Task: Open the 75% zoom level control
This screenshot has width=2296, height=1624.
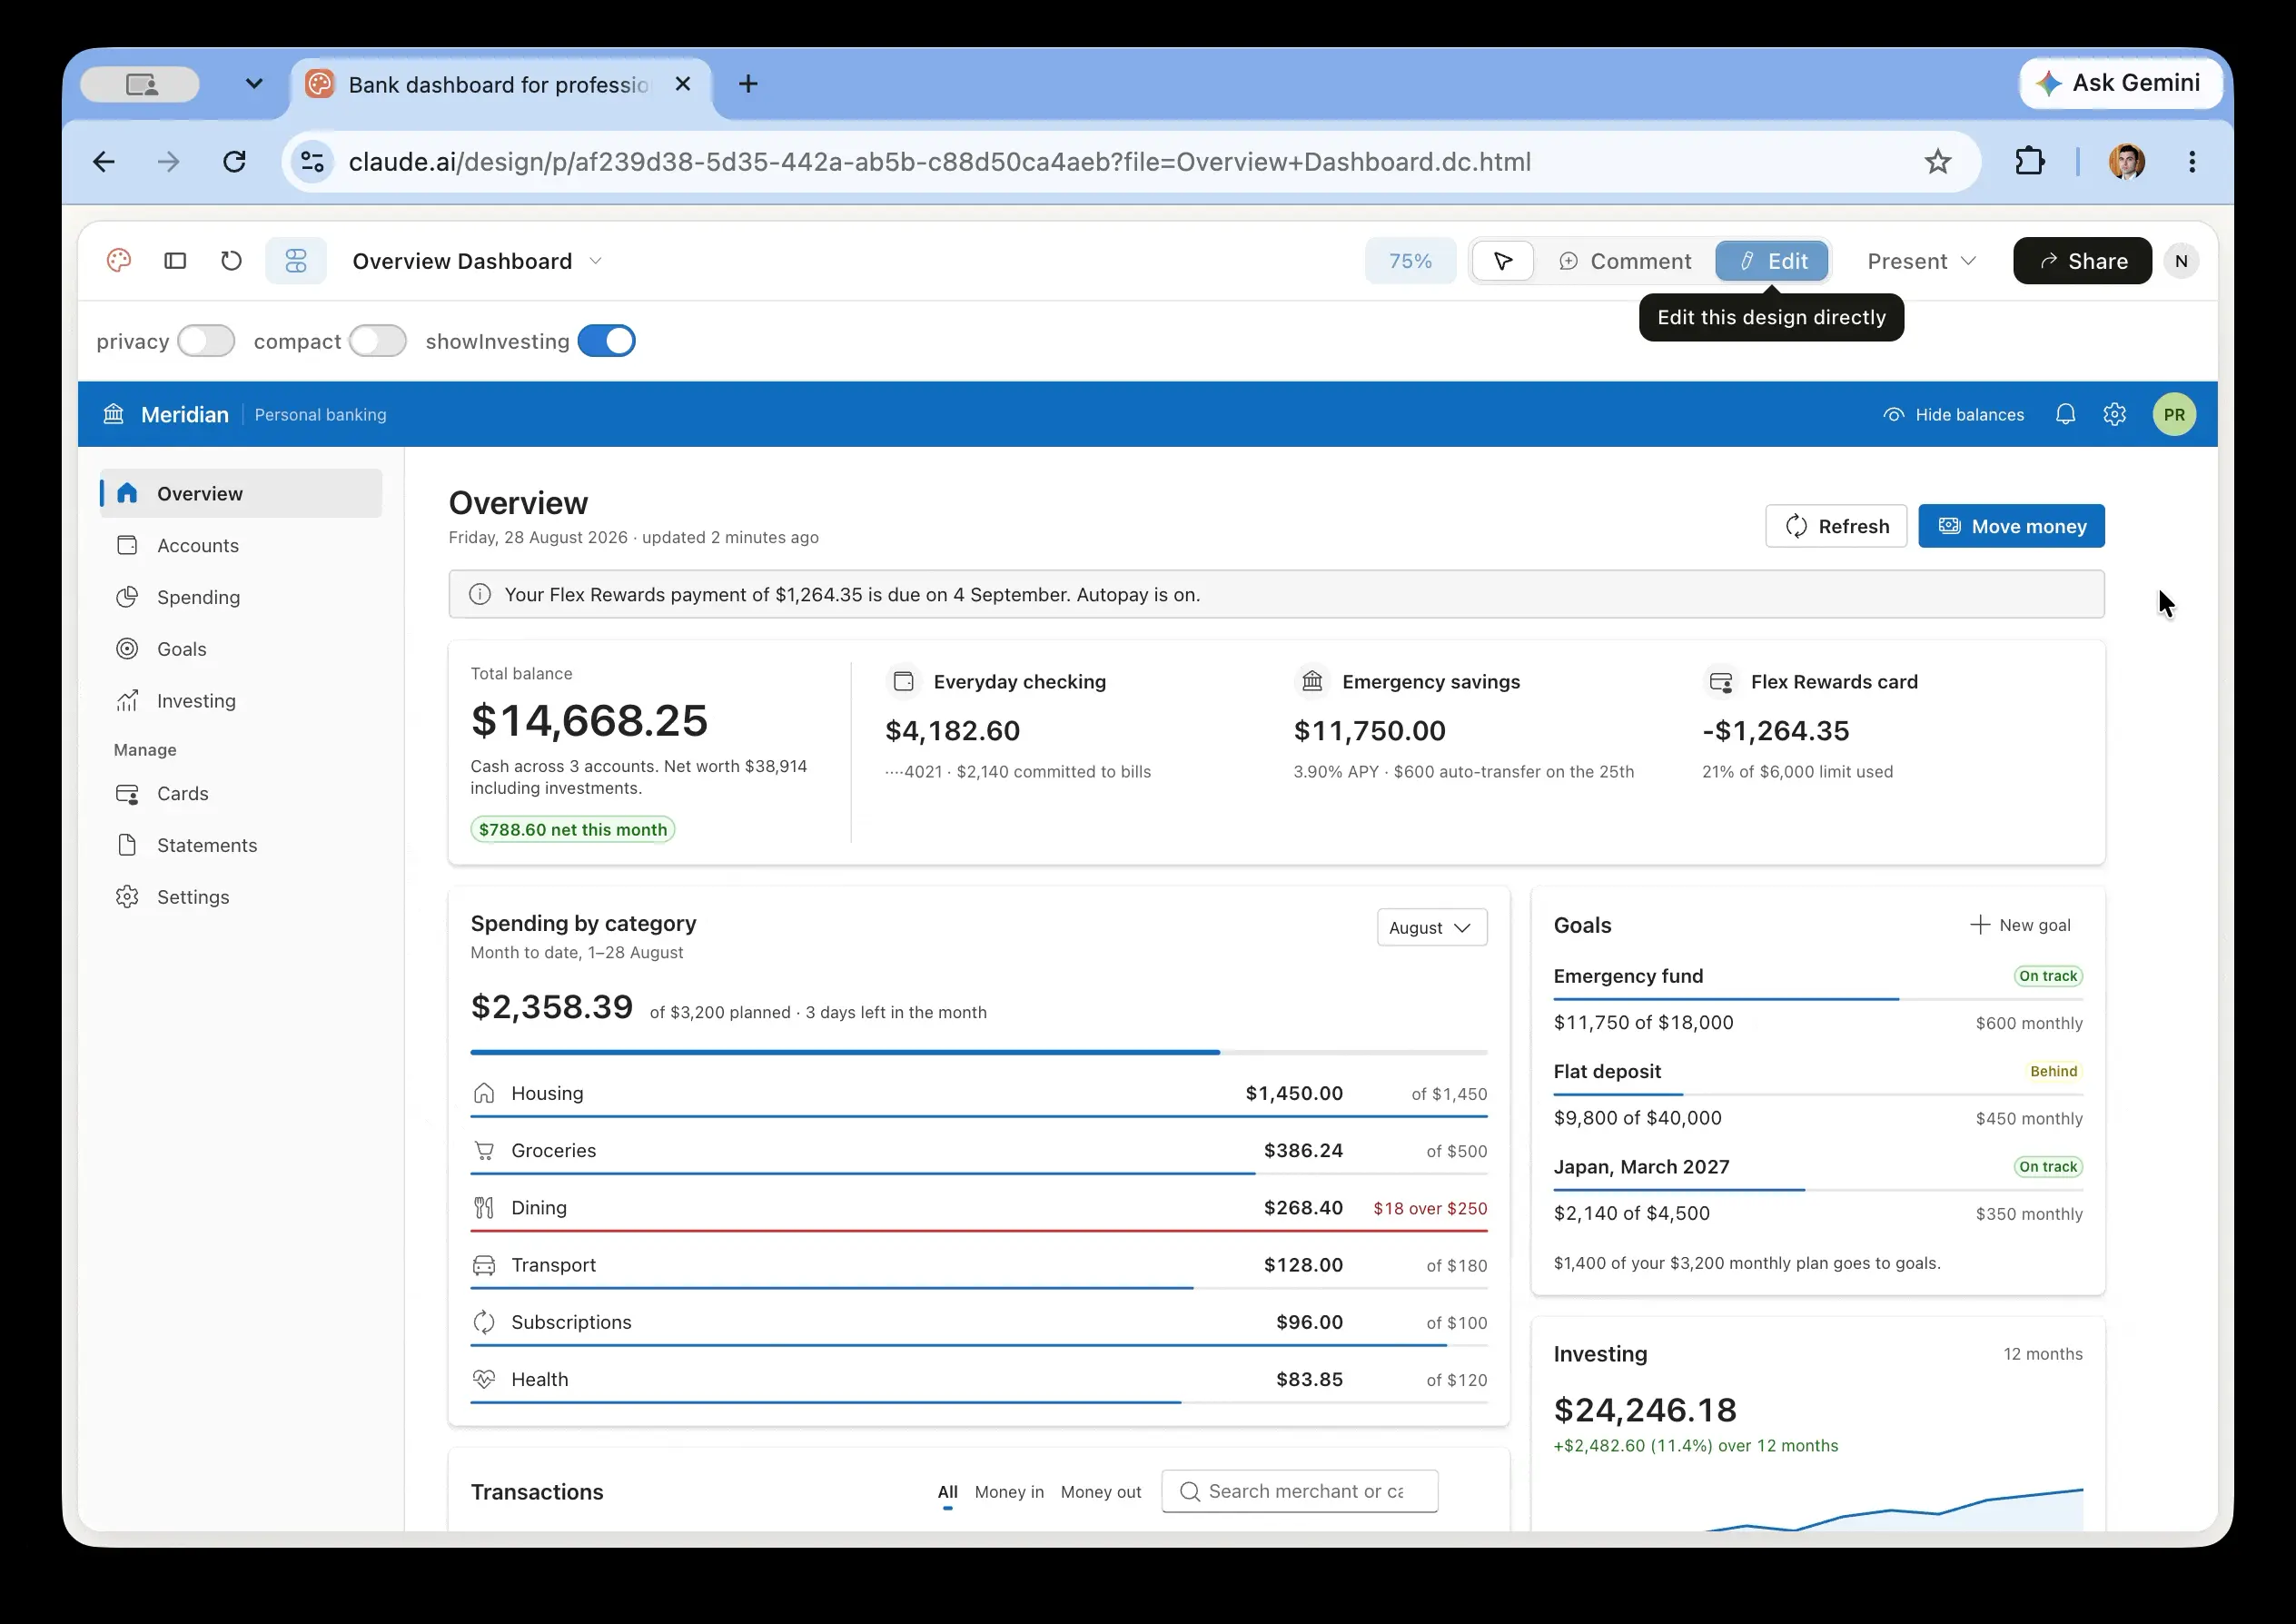Action: [x=1410, y=261]
